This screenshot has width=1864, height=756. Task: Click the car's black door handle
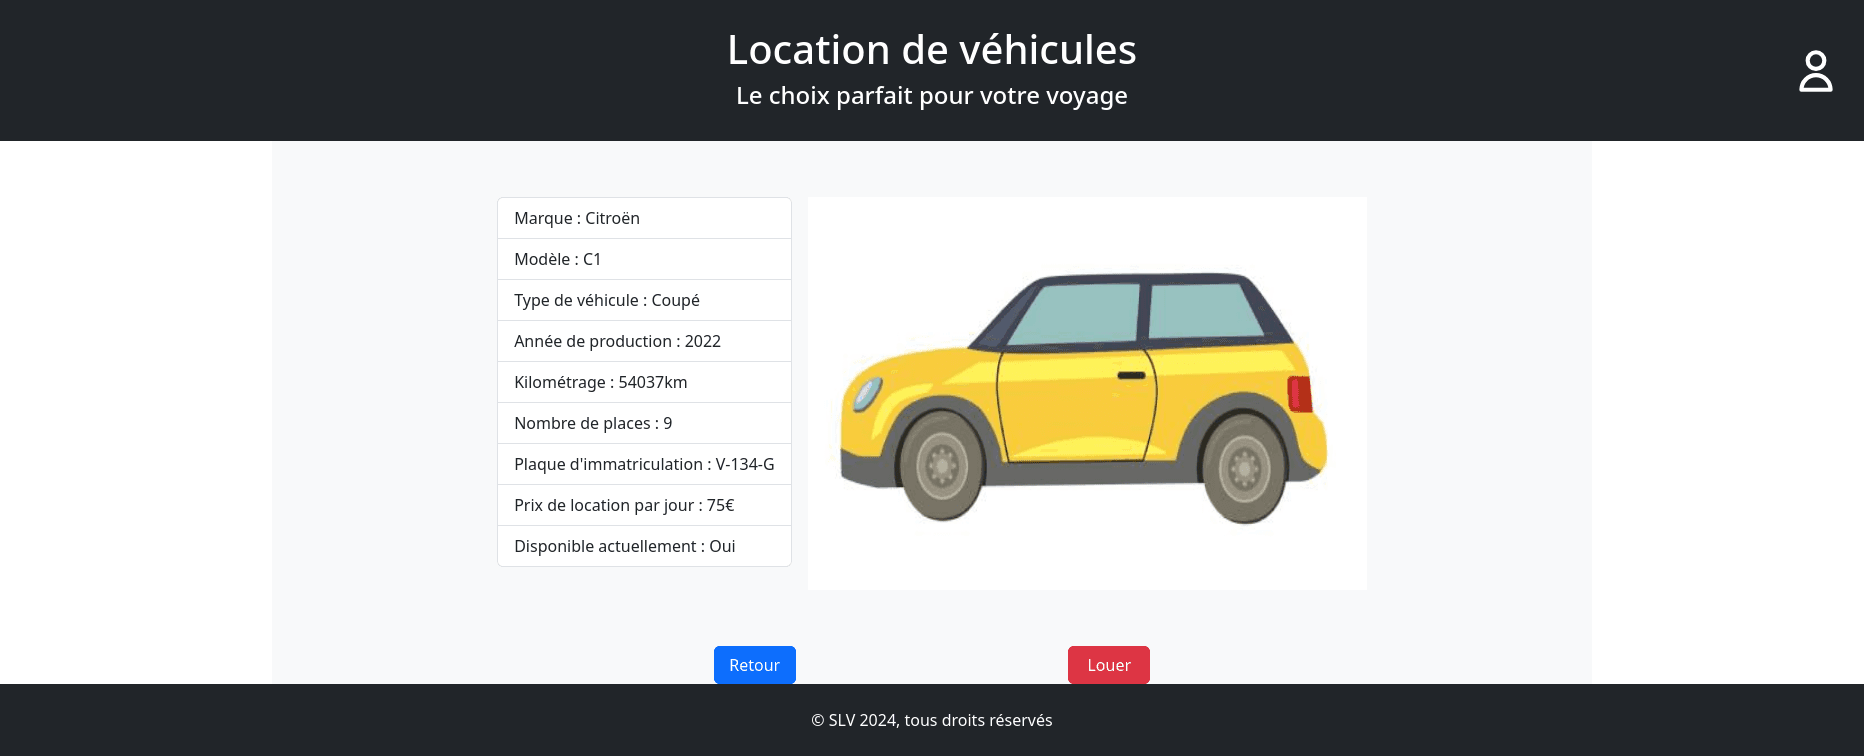coord(1131,375)
